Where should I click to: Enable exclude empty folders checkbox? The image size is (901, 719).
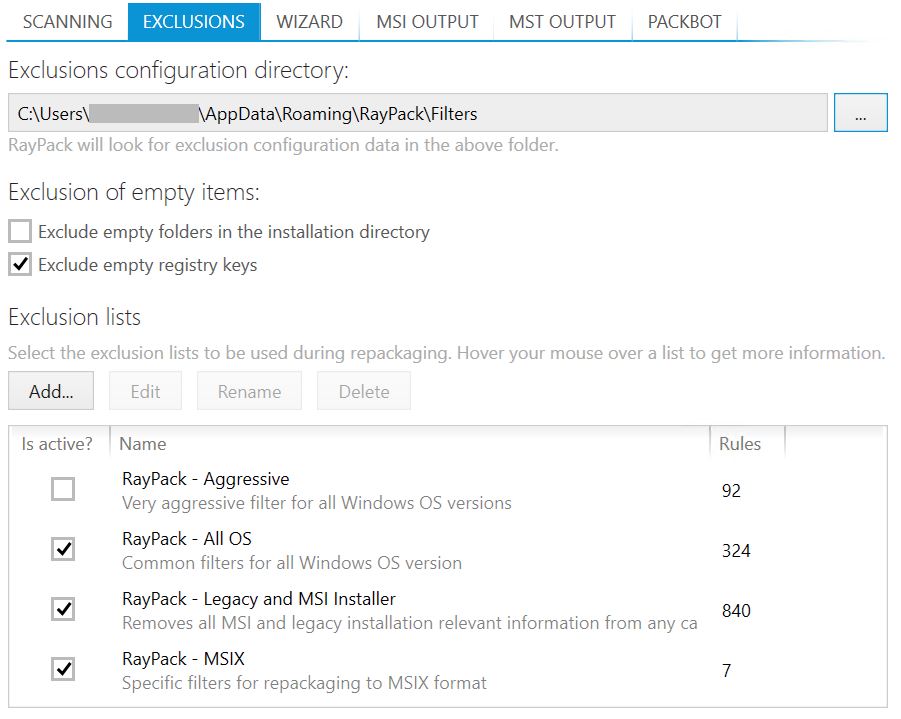[x=20, y=232]
